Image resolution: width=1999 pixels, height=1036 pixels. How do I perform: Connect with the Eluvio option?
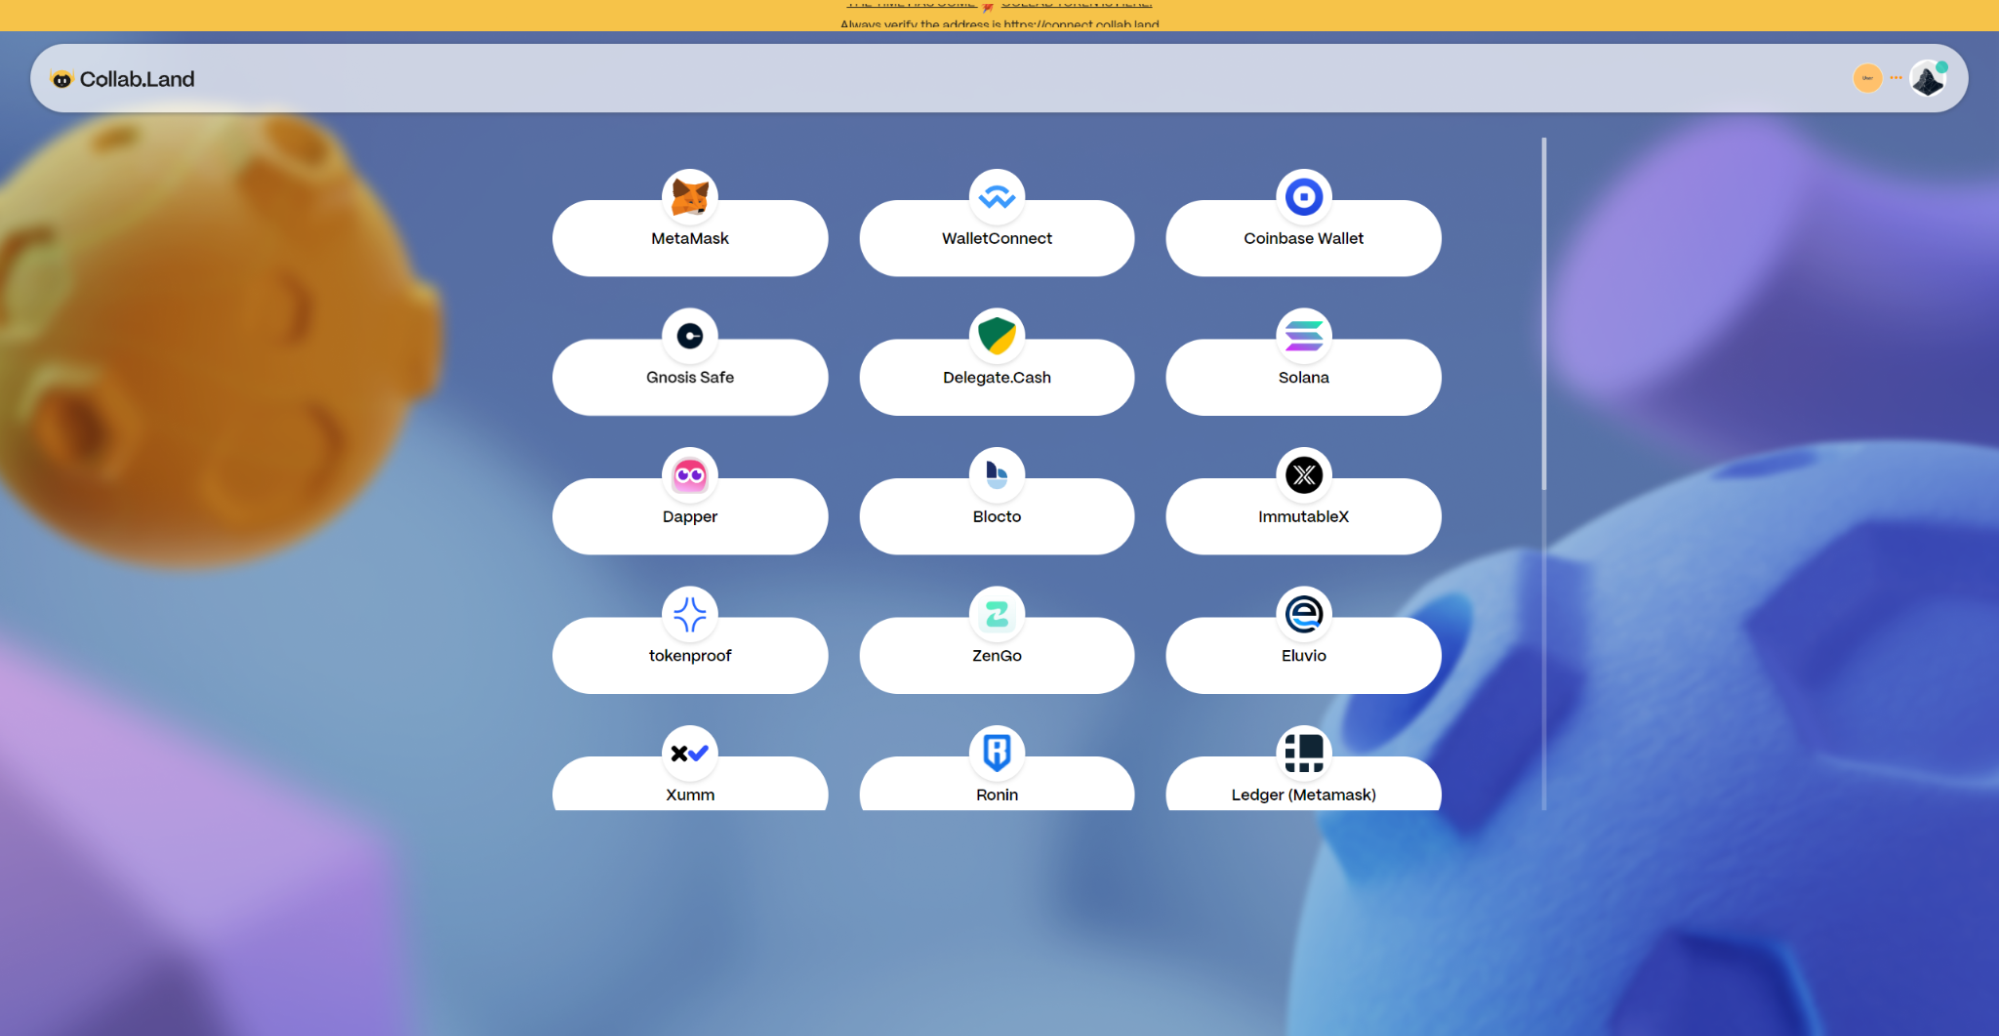point(1303,654)
